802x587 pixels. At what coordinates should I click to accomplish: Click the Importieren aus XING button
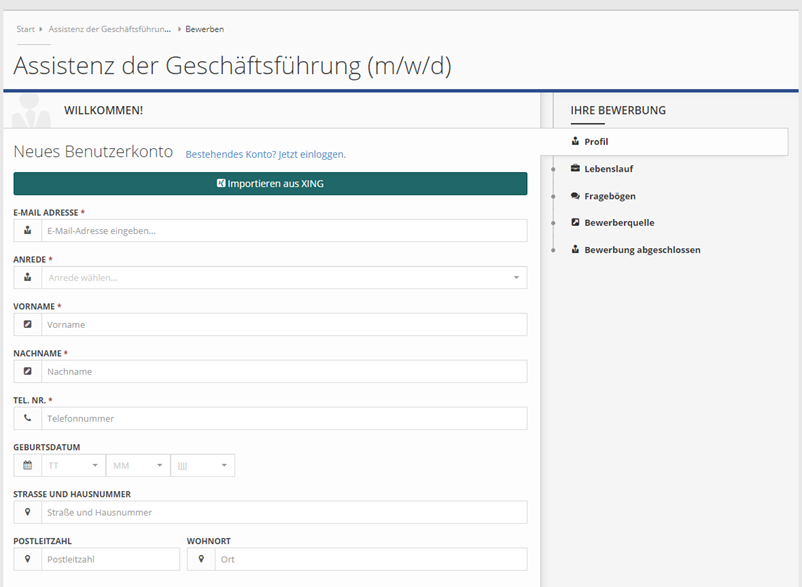coord(270,184)
